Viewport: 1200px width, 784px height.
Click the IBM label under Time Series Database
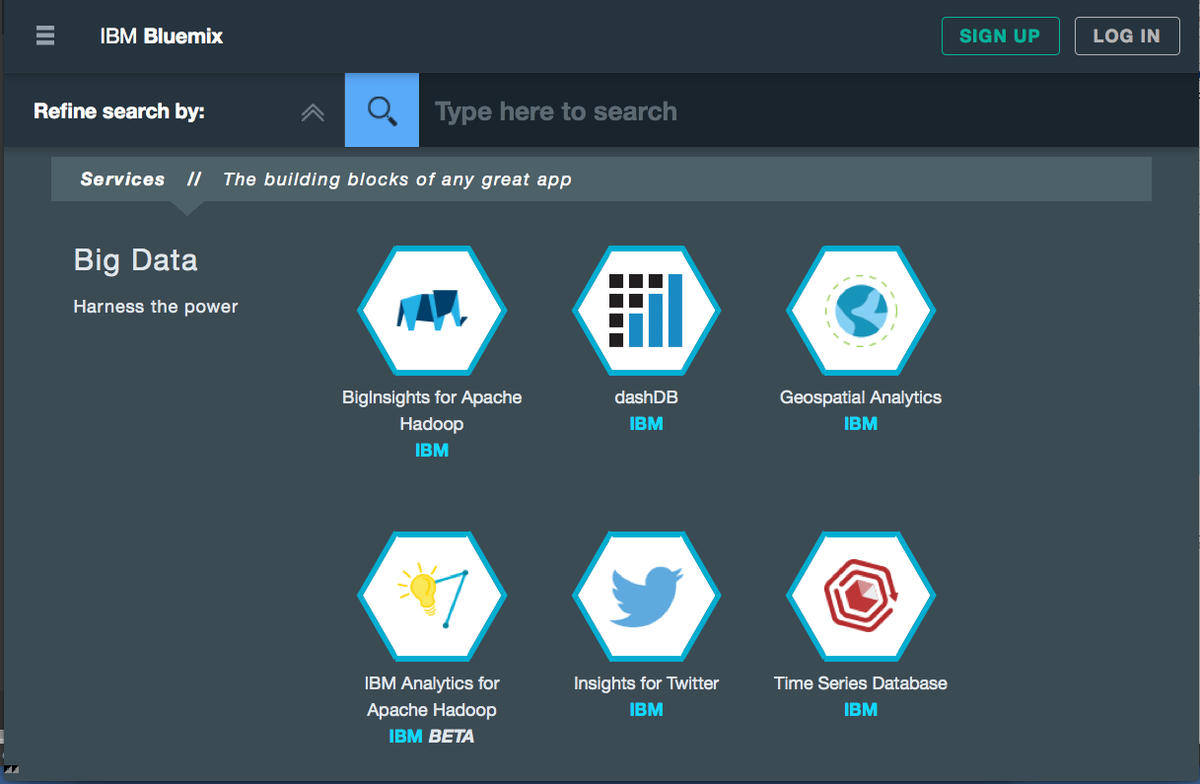click(861, 709)
